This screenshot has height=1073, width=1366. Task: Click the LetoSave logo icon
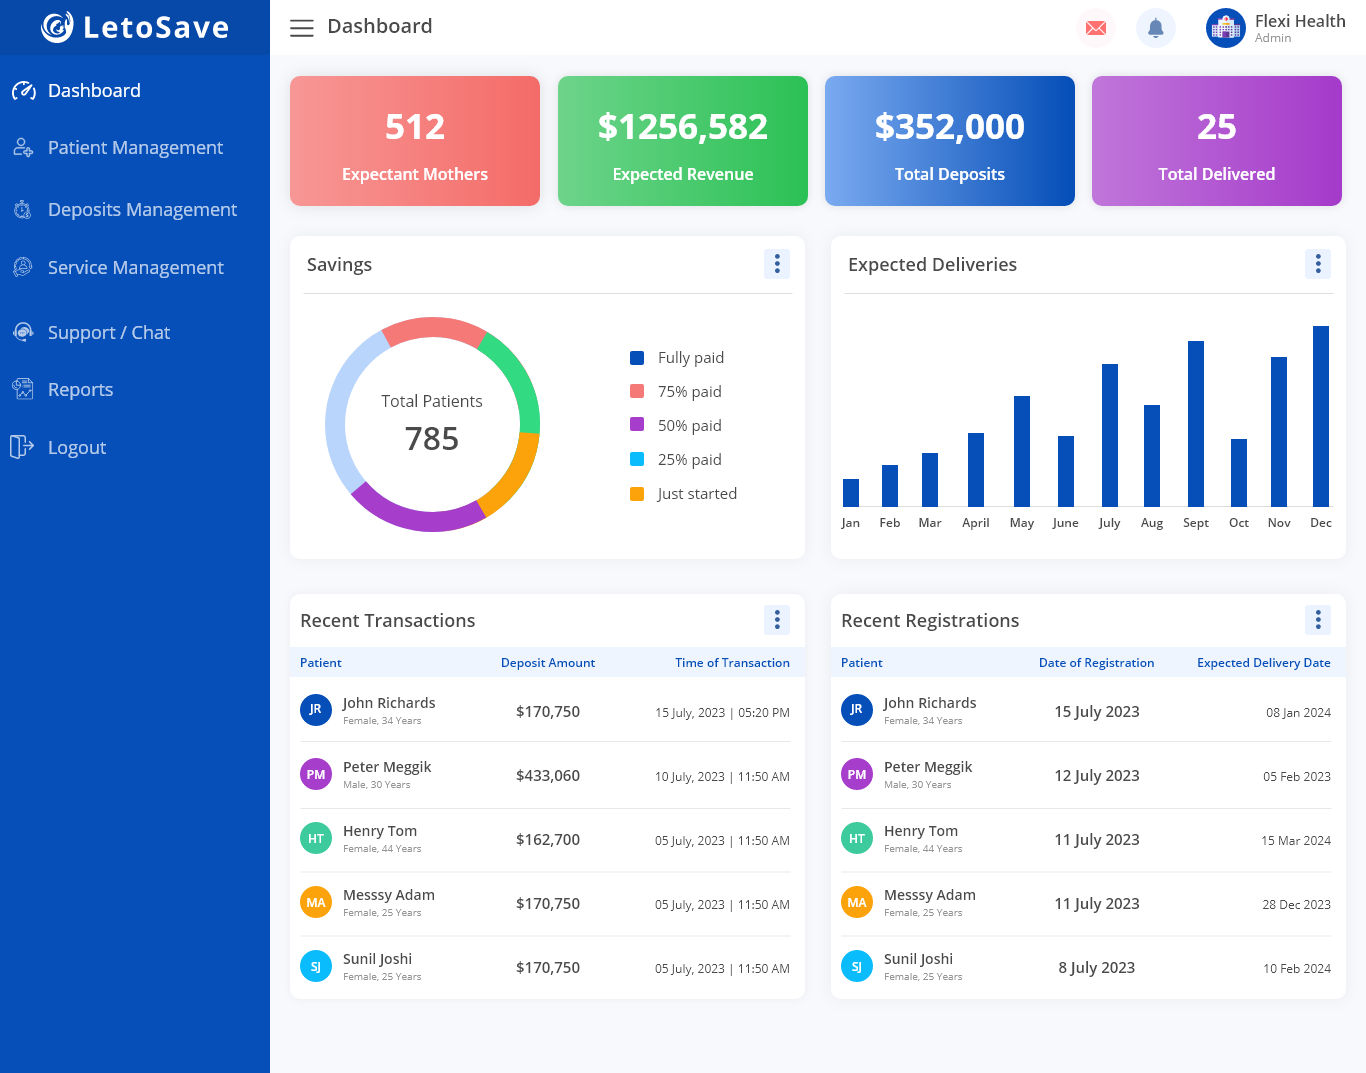[57, 27]
